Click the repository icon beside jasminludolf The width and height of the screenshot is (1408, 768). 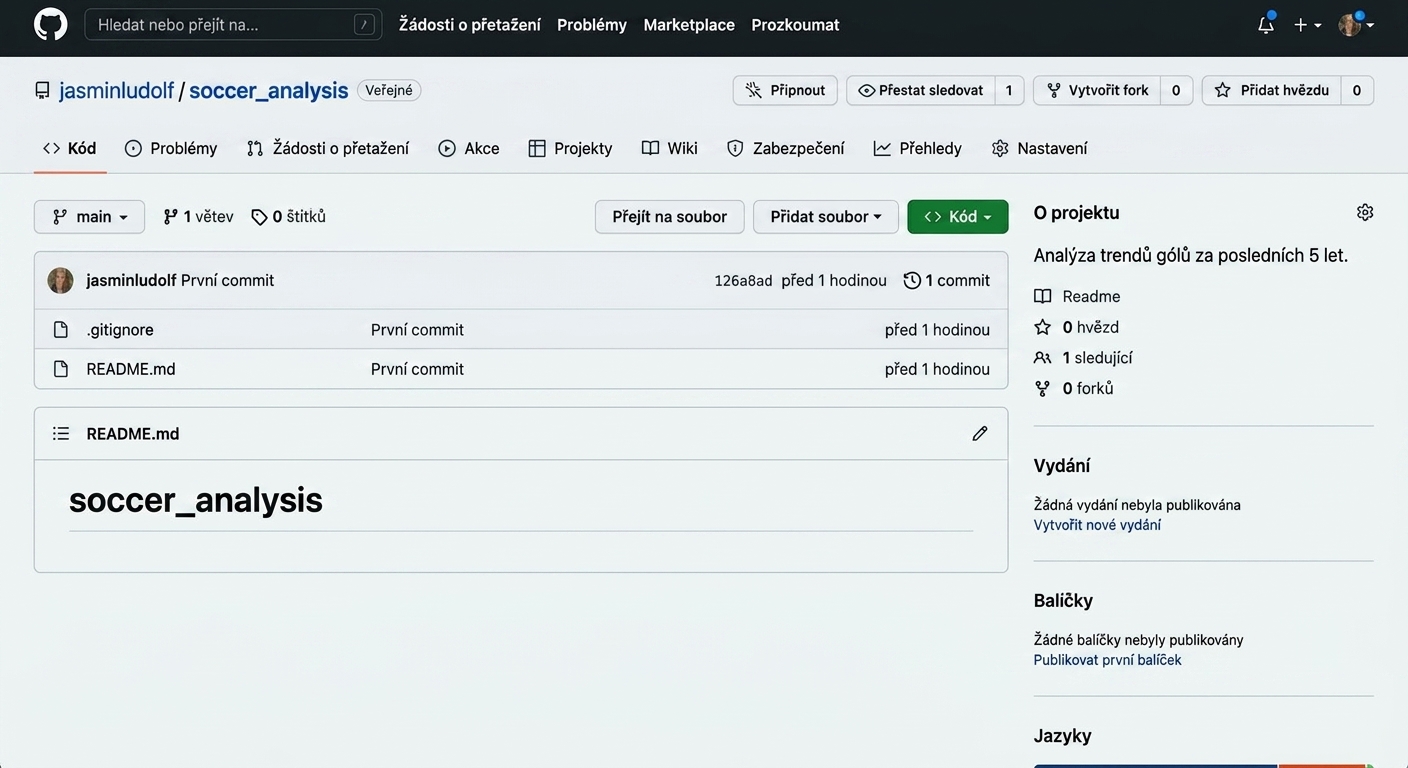(x=42, y=91)
